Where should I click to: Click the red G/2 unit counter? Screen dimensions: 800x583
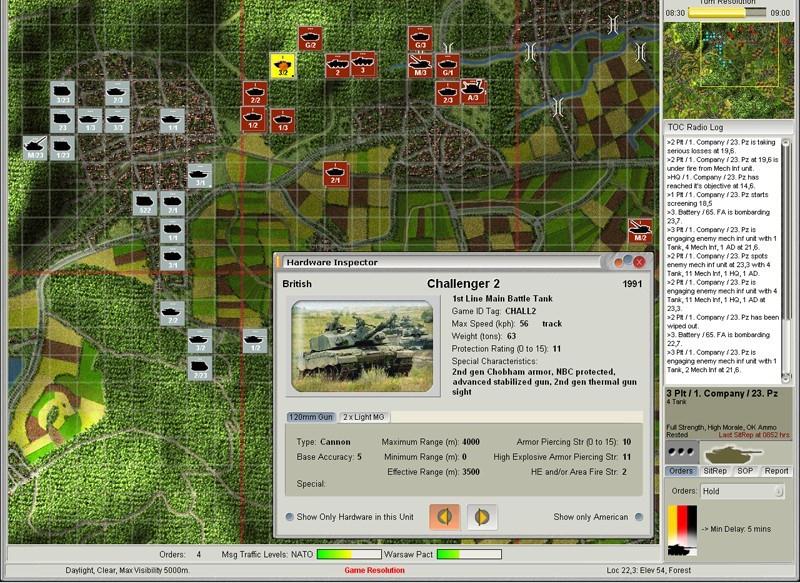[310, 39]
